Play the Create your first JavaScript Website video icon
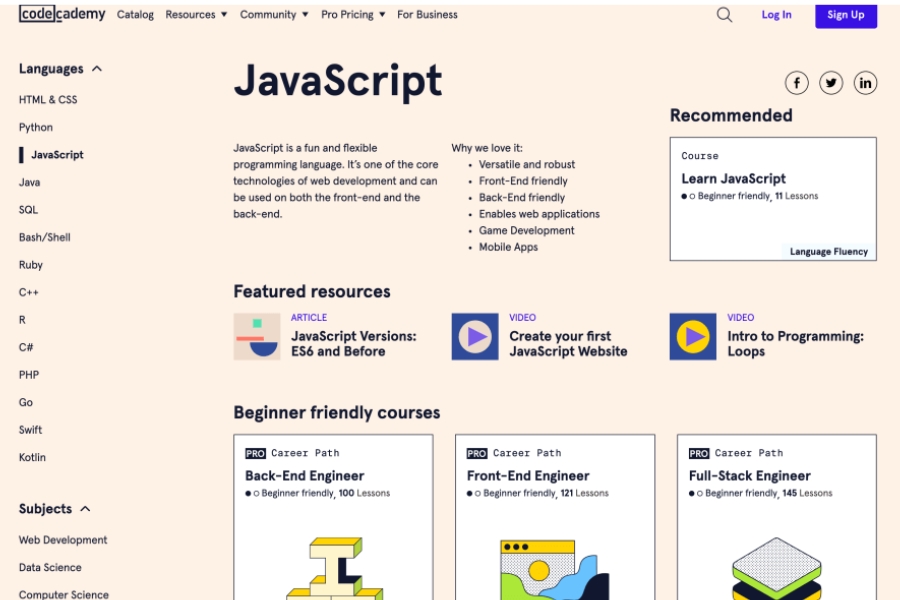900x600 pixels. click(x=475, y=336)
